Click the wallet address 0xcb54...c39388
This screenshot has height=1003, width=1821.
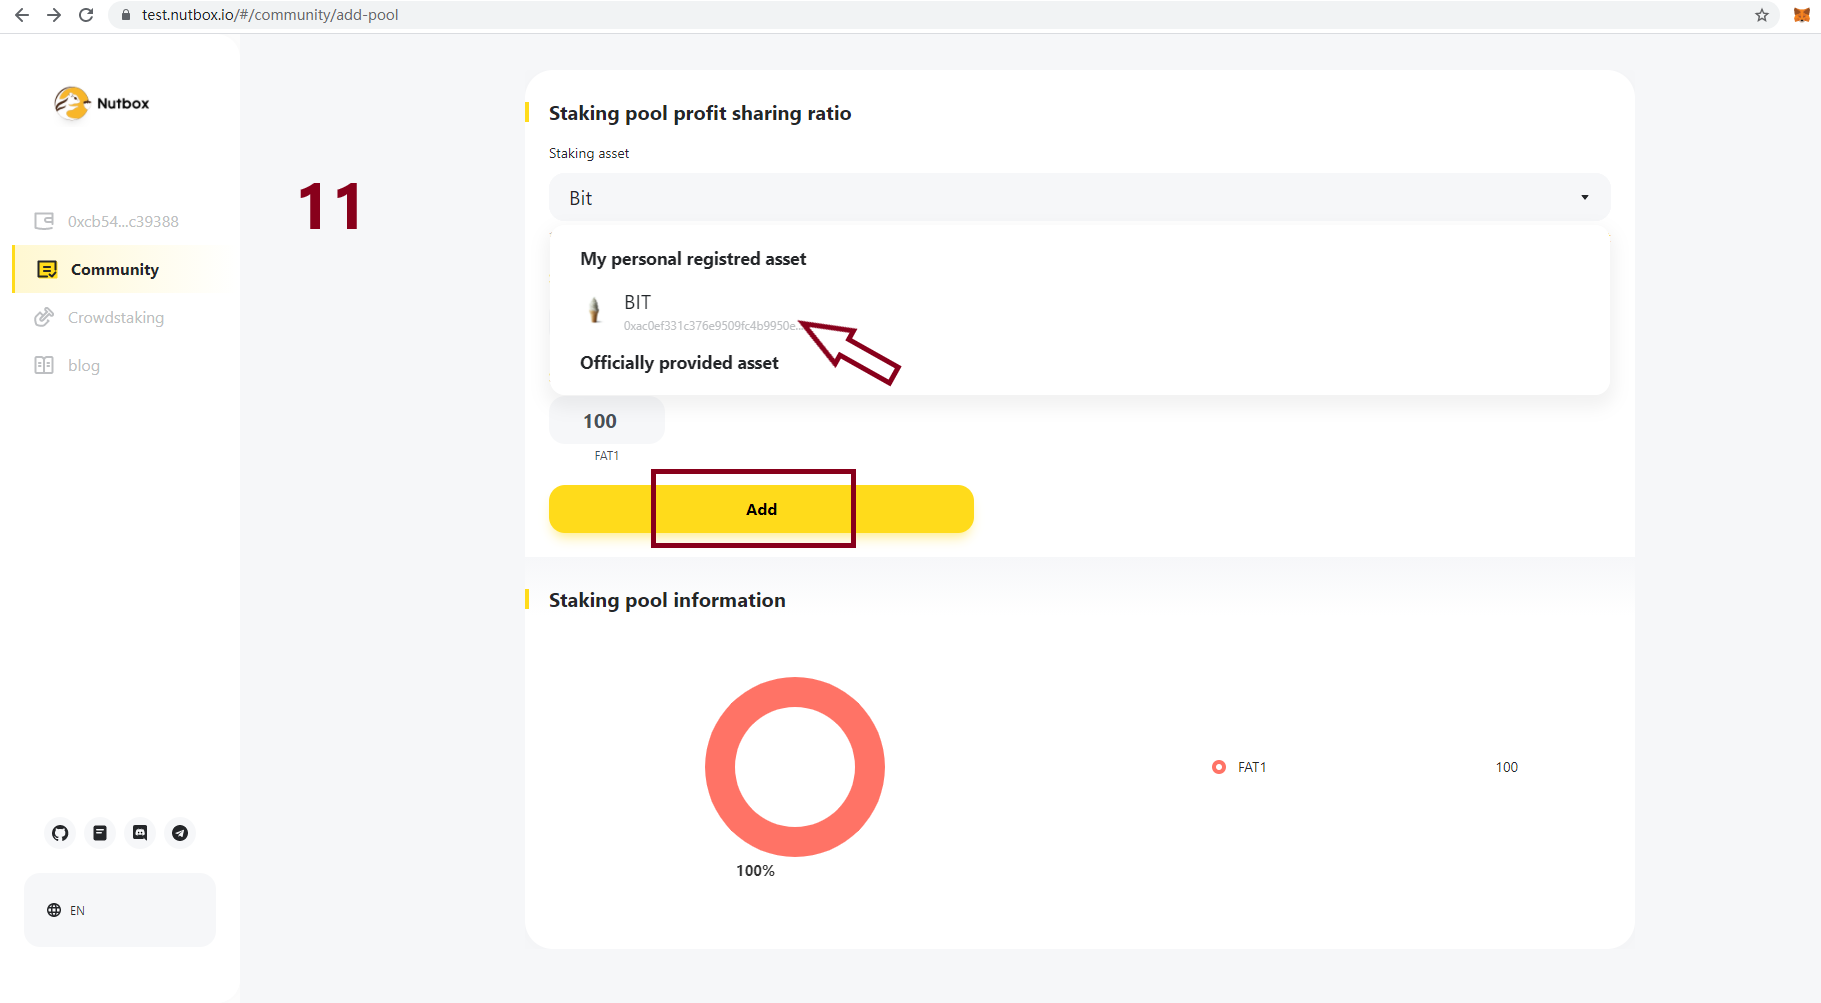122,222
